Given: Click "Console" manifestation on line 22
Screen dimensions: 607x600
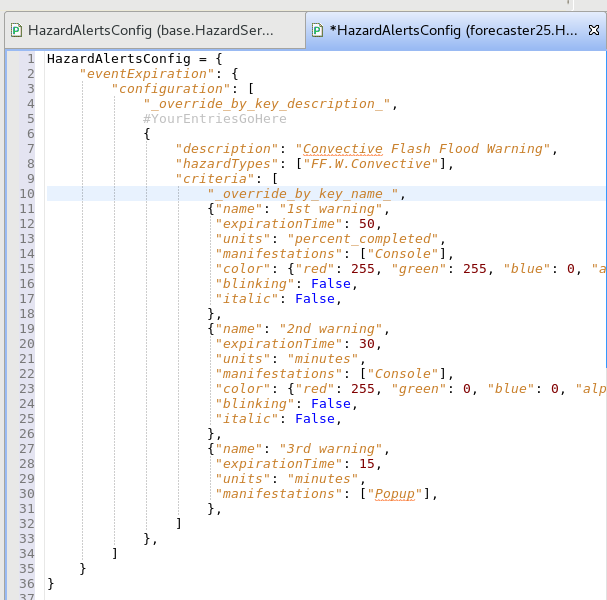Looking at the screenshot, I should pos(403,374).
